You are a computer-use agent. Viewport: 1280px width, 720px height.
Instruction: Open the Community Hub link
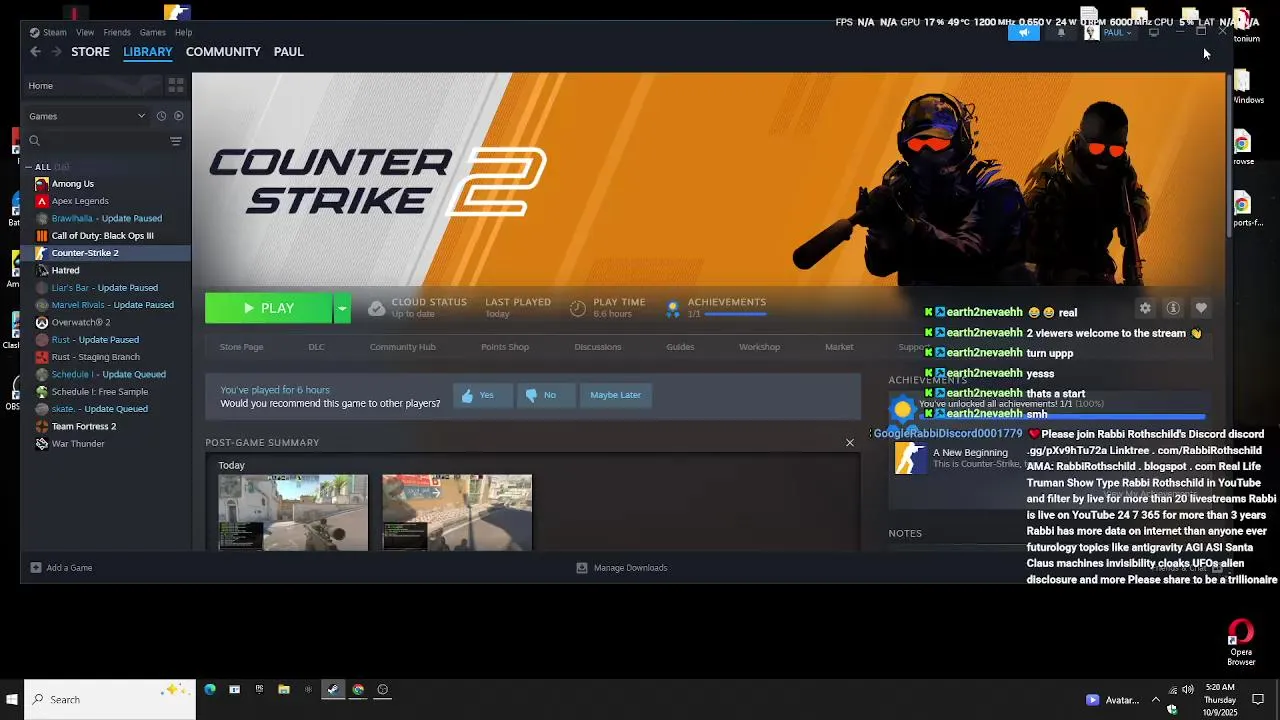tap(402, 347)
